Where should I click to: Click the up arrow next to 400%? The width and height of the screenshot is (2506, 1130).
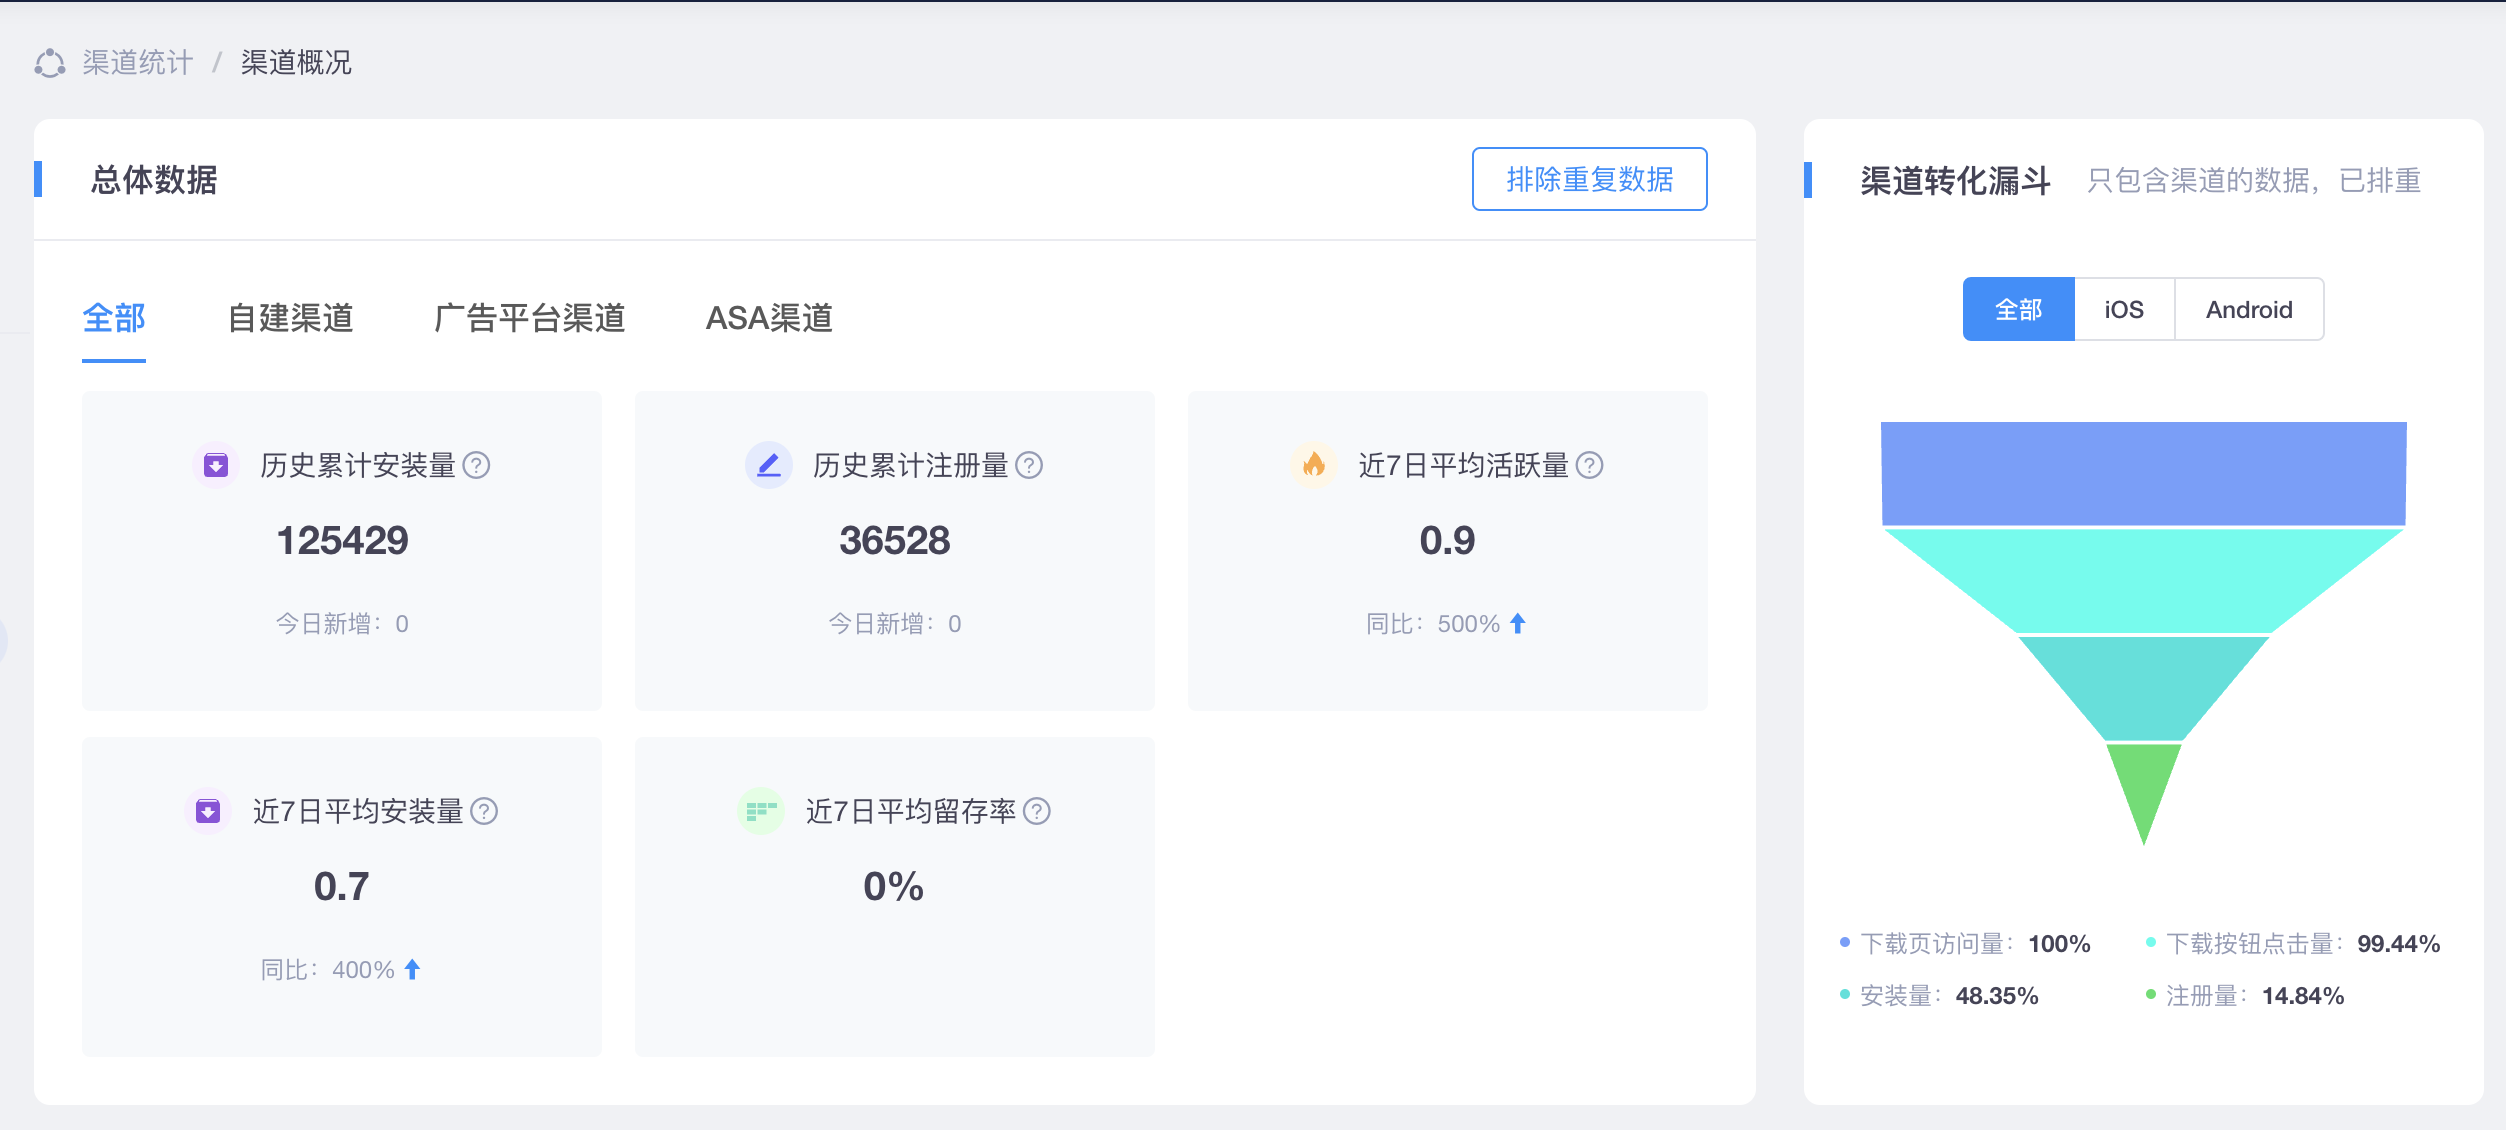pyautogui.click(x=412, y=969)
